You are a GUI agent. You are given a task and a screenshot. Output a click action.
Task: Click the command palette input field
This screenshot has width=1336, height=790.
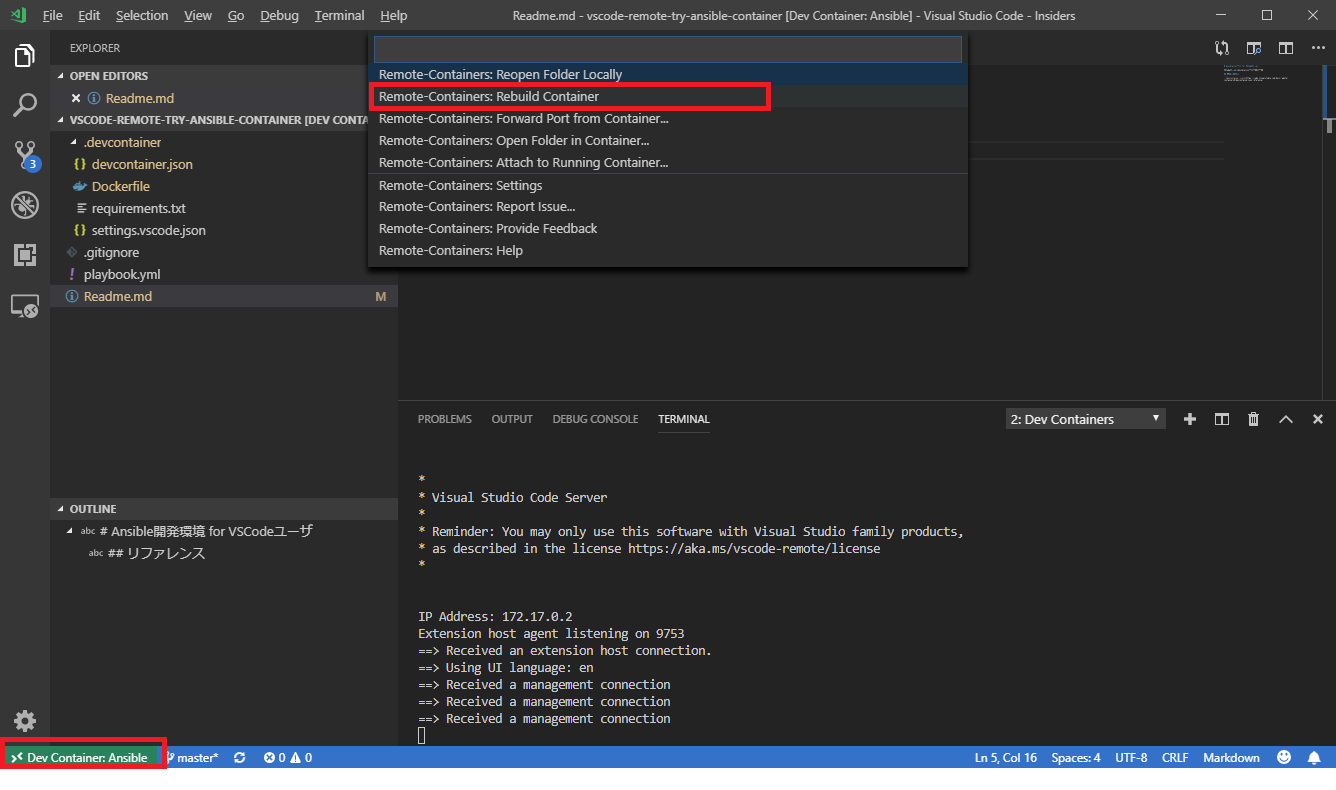click(668, 48)
